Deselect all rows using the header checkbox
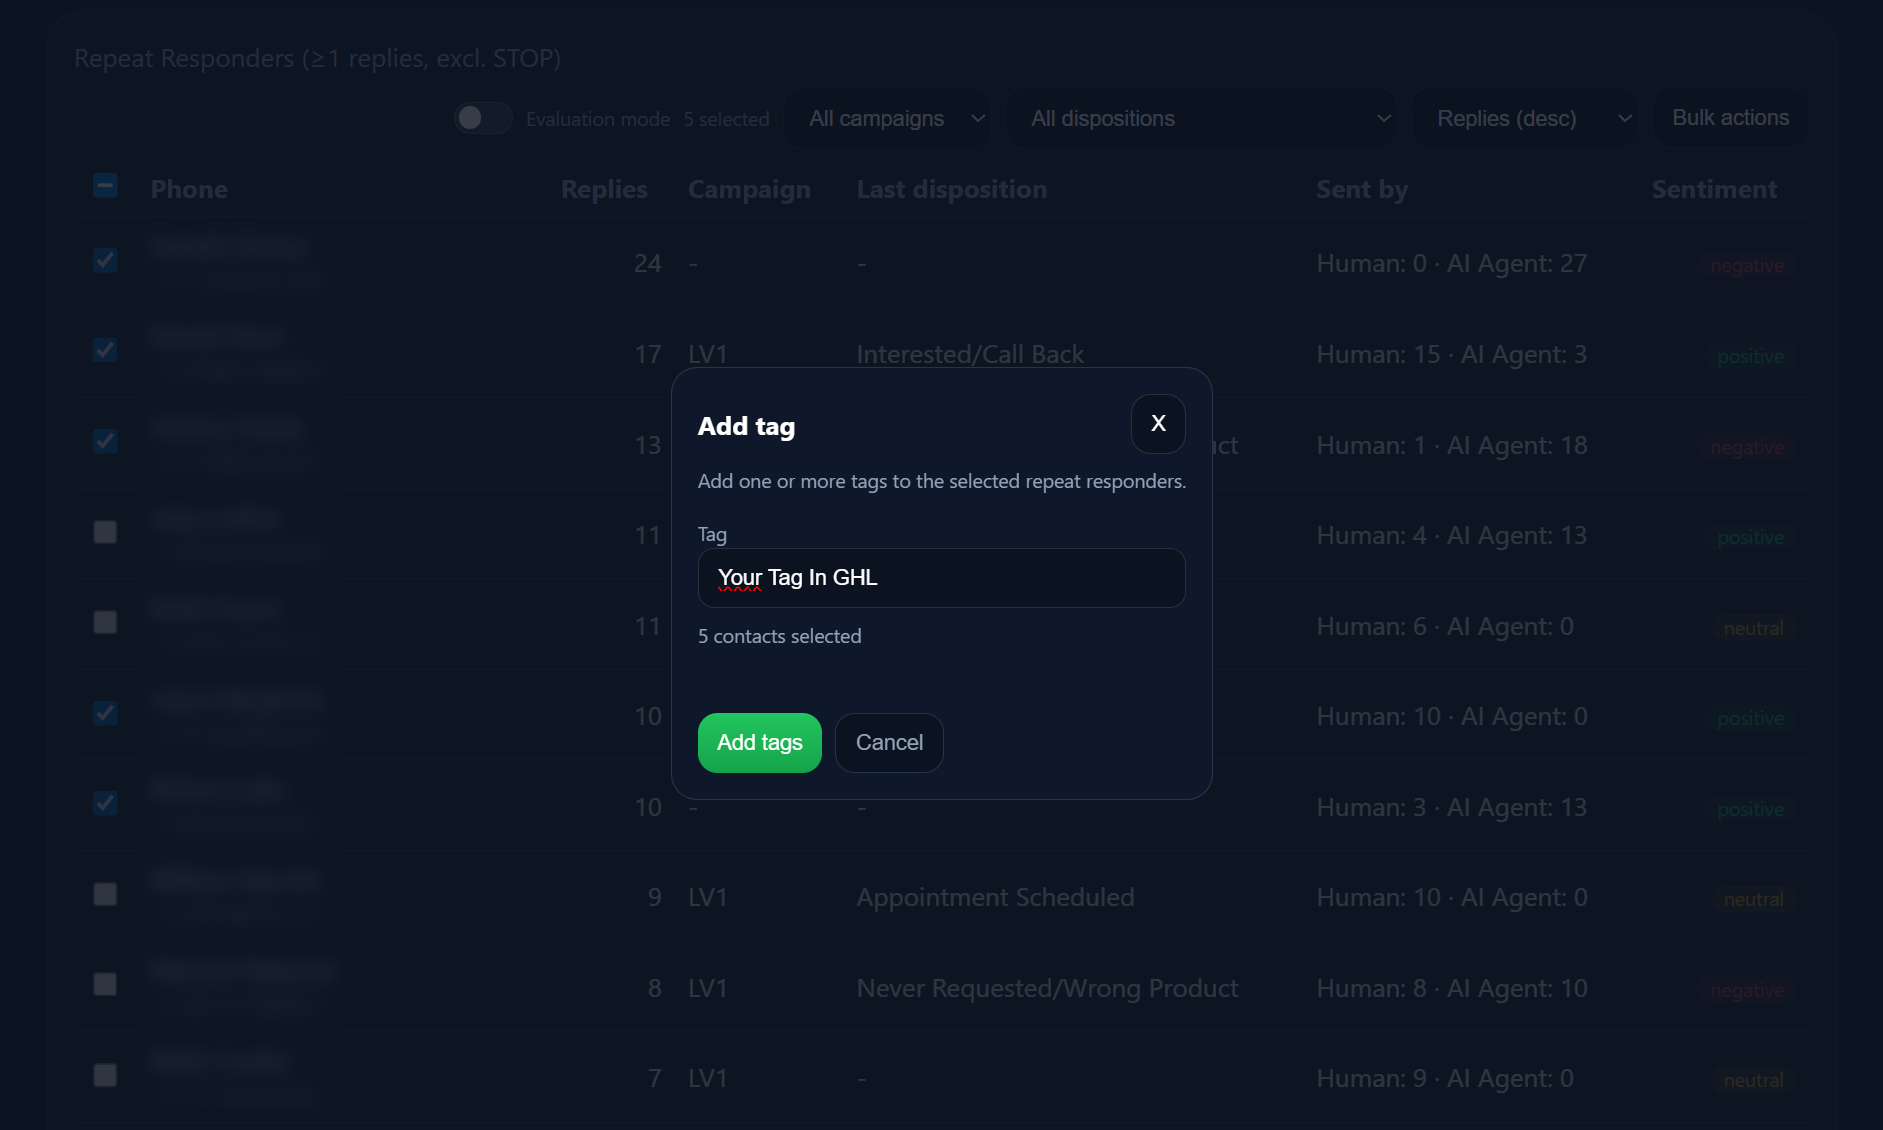The height and width of the screenshot is (1130, 1883). click(104, 185)
